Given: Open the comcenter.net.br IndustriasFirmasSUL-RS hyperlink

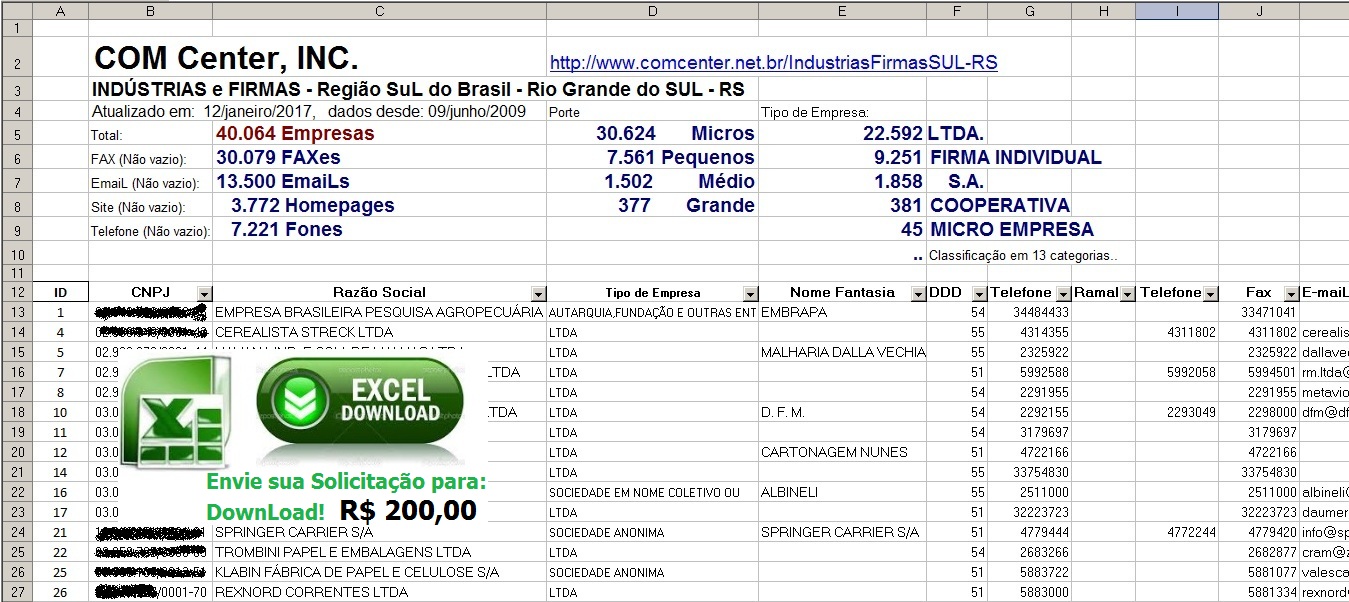Looking at the screenshot, I should coord(773,63).
